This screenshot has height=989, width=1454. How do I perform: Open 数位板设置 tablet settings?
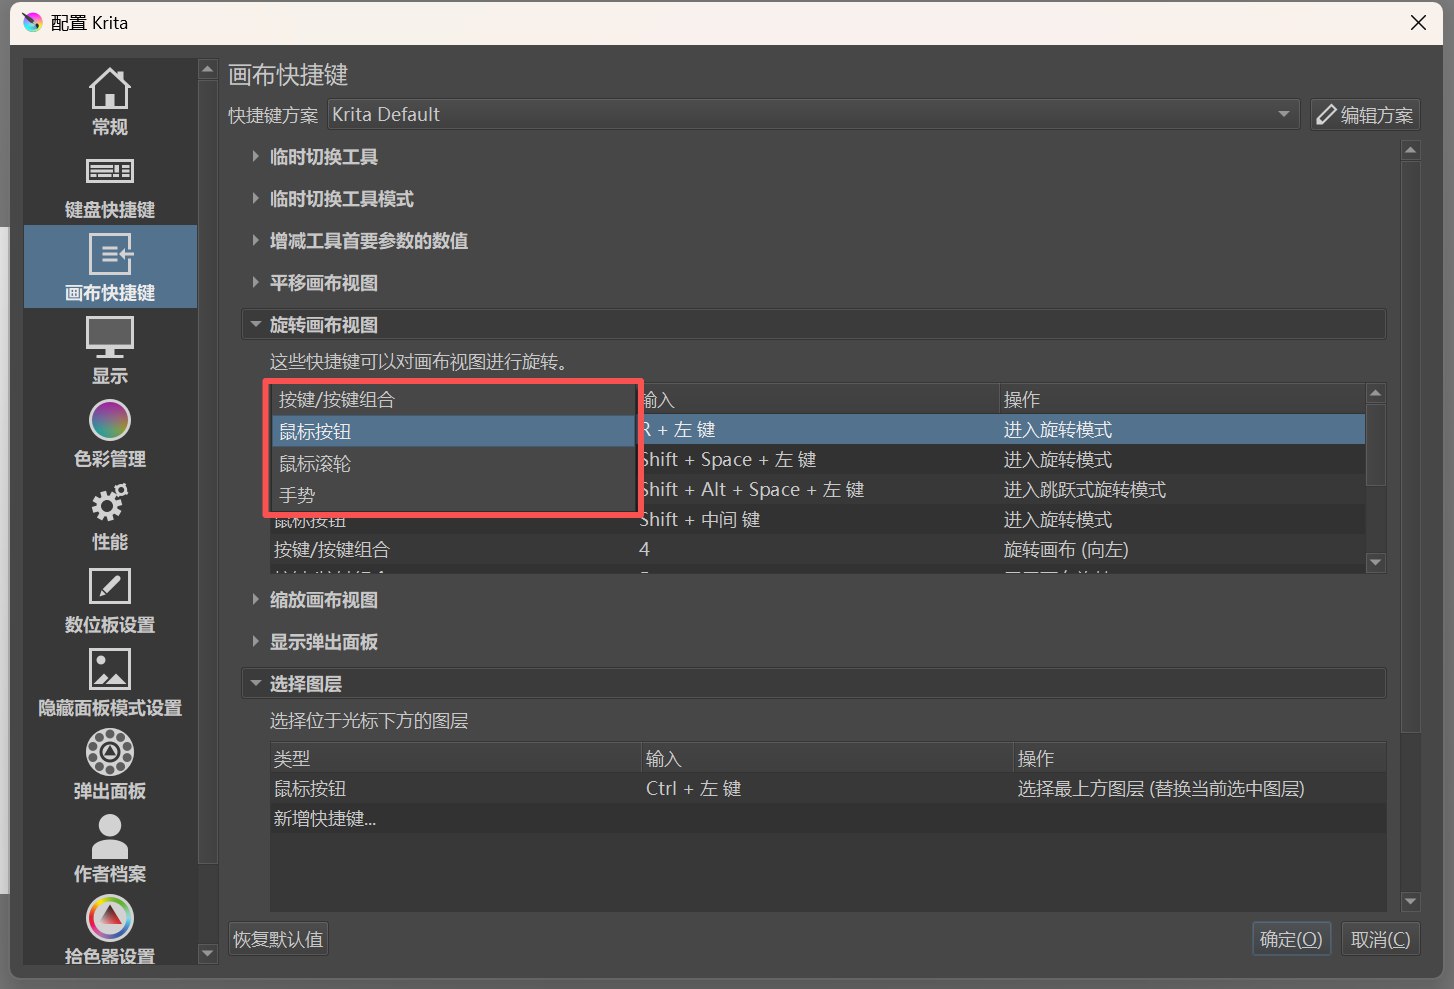coord(110,600)
